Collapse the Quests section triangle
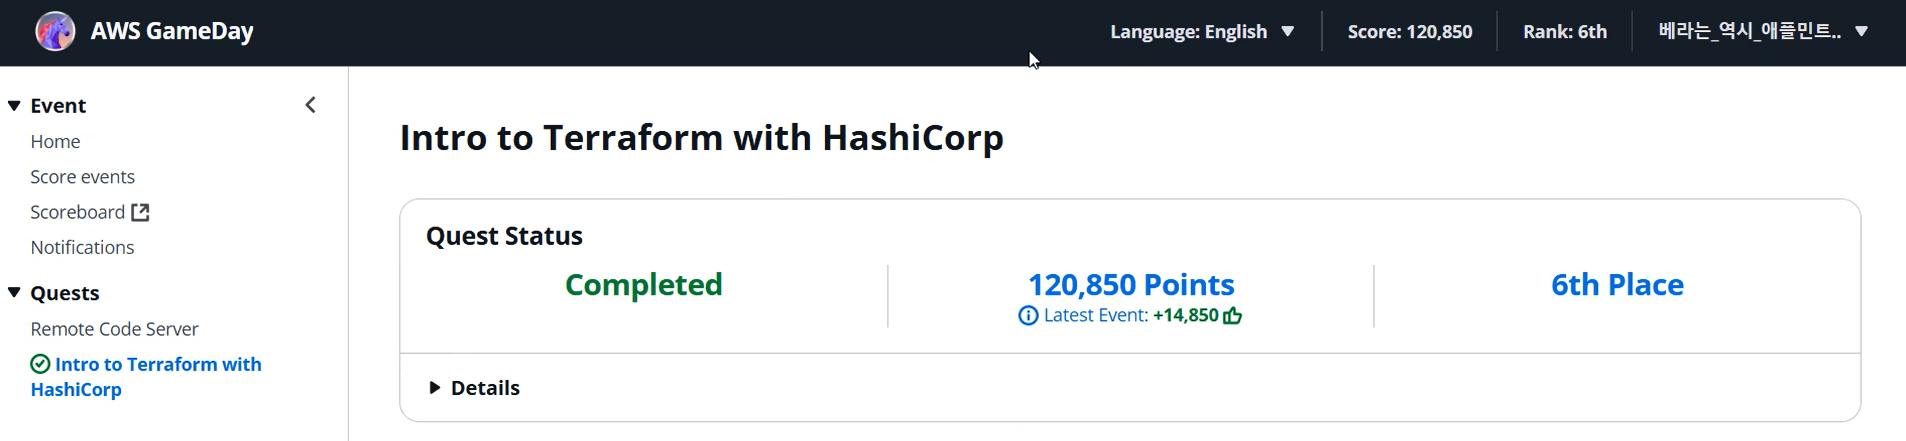Viewport: 1906px width, 441px height. tap(14, 293)
